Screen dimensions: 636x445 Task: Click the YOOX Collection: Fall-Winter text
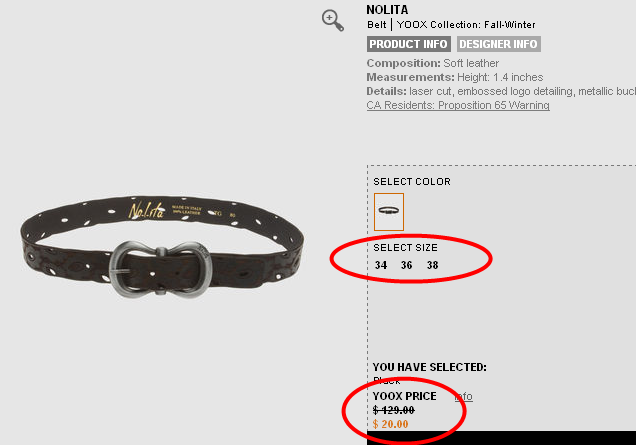[x=466, y=25]
